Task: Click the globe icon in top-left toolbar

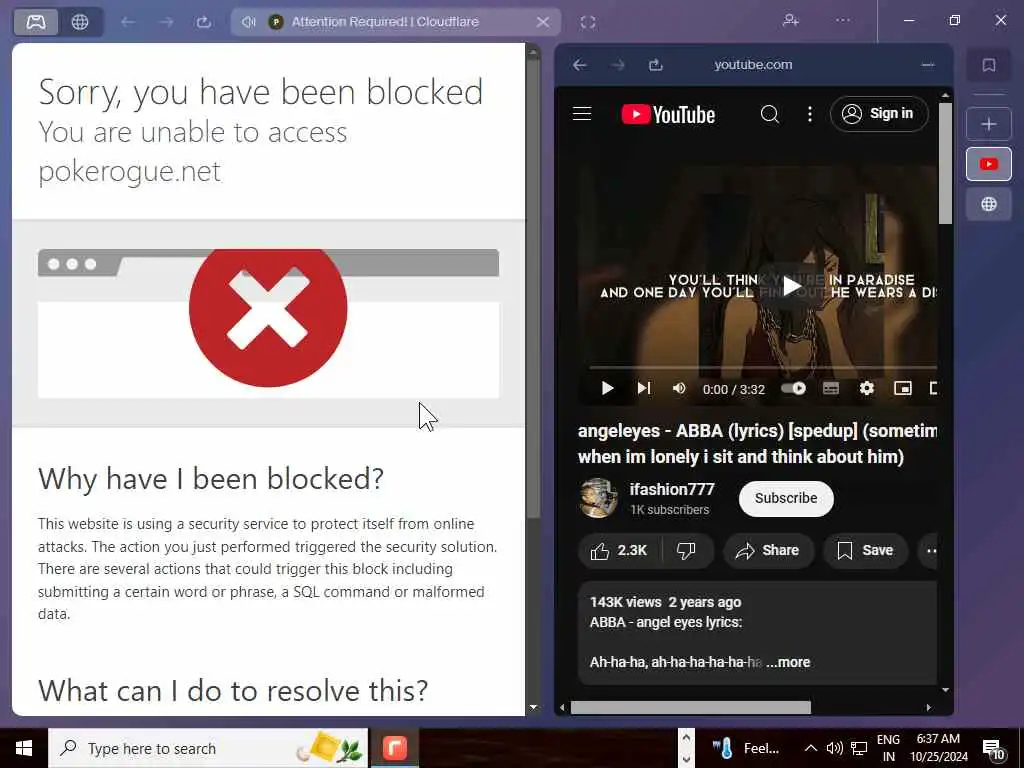Action: 80,22
